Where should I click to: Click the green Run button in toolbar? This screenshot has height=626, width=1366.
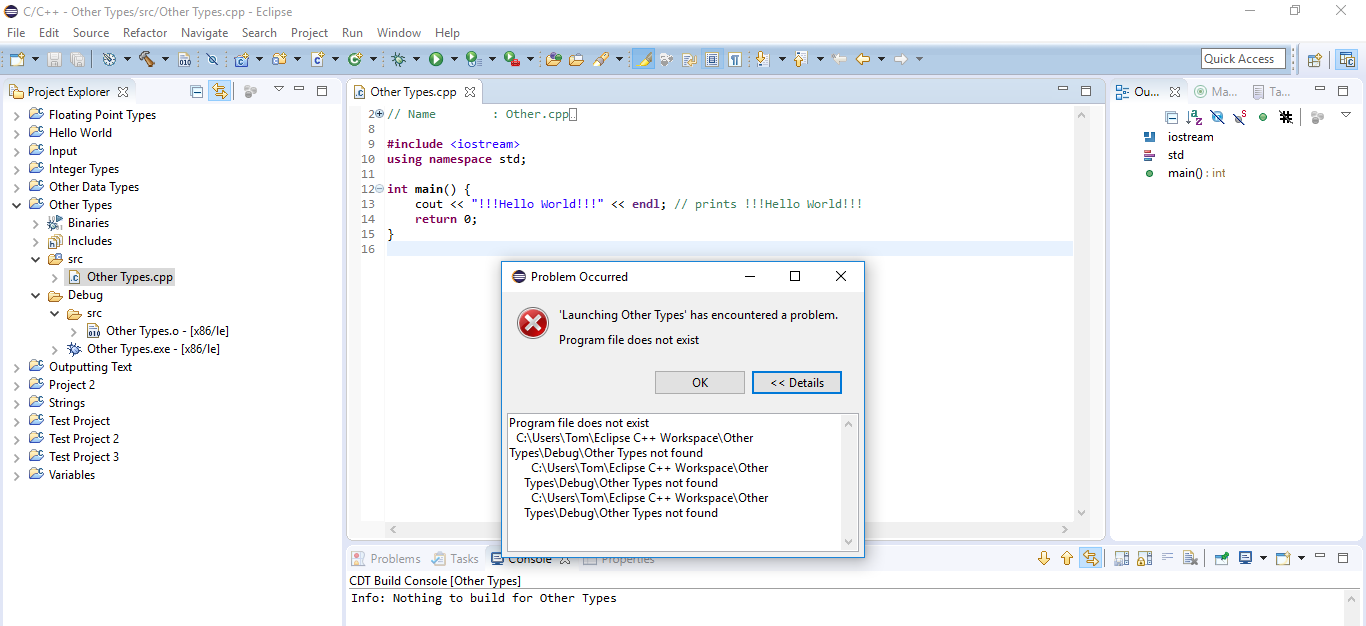pos(436,59)
